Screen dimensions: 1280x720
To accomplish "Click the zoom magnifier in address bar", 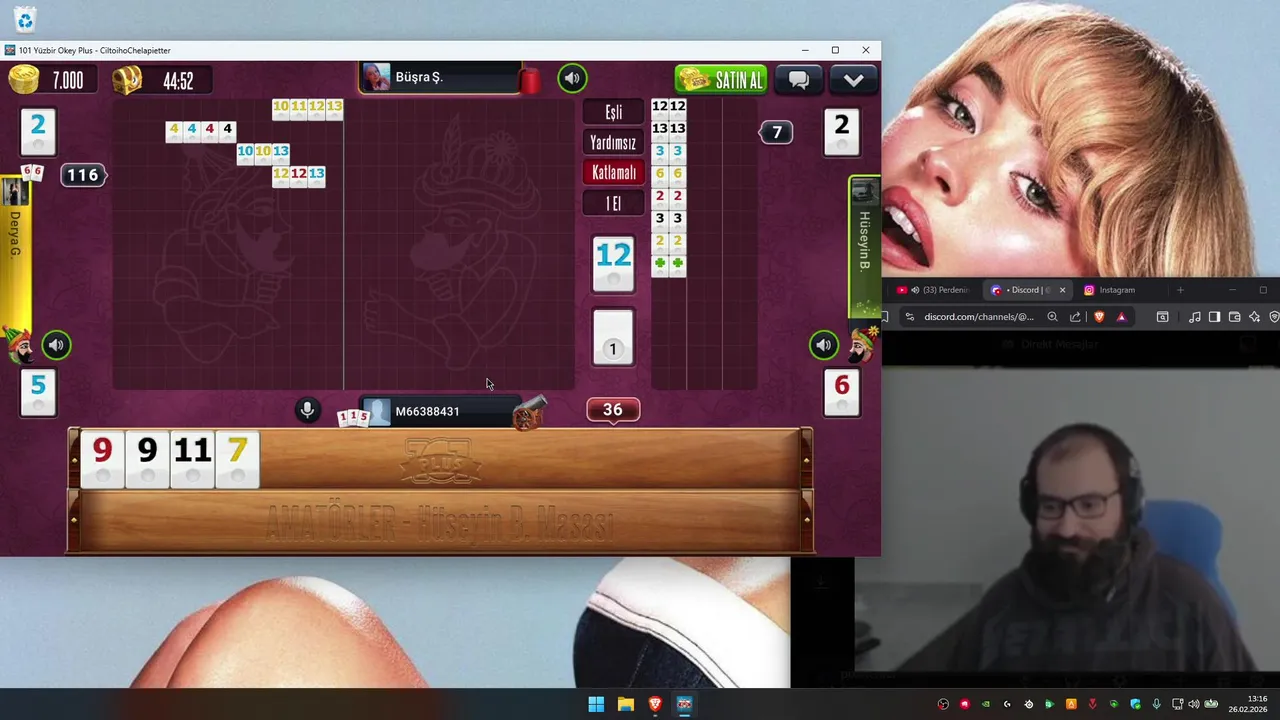I will [1052, 317].
